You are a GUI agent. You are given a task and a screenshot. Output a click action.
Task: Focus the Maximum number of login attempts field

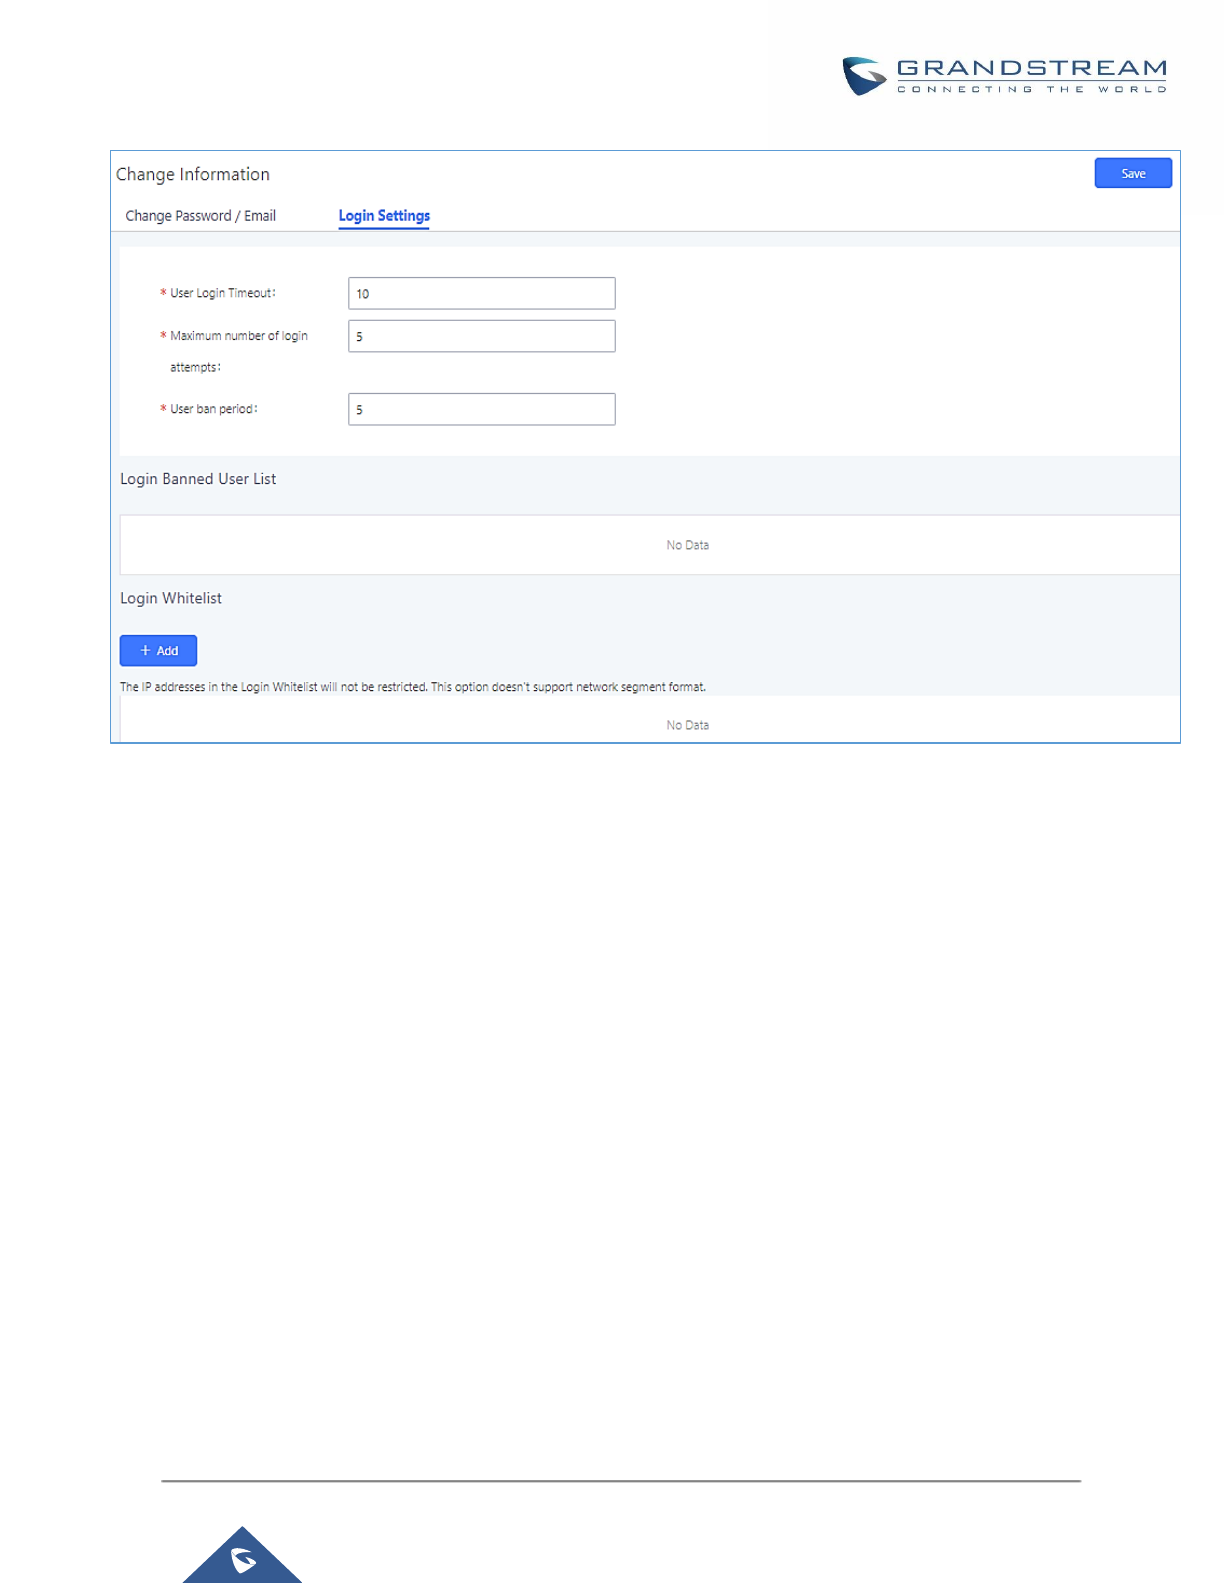point(481,336)
